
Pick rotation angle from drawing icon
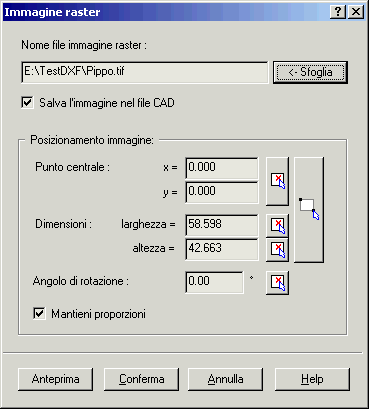(277, 283)
